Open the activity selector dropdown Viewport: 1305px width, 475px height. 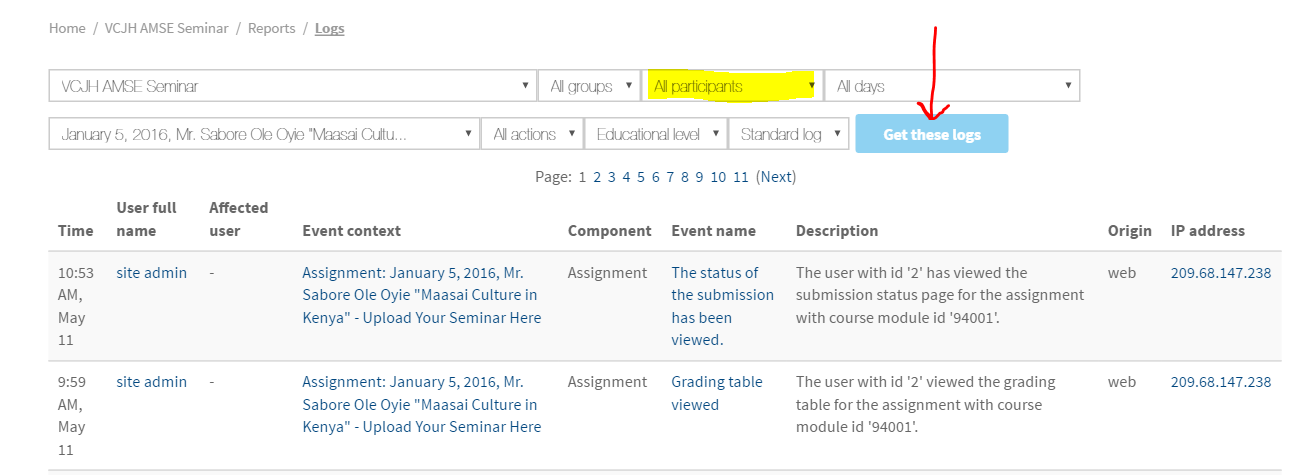pos(263,134)
